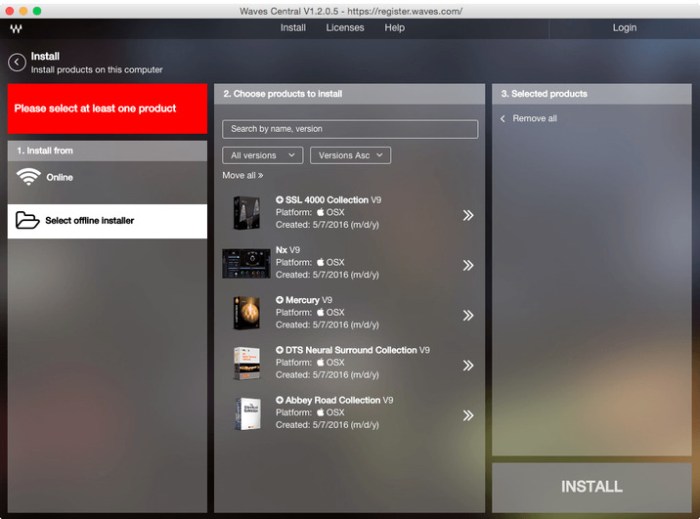Move DTS Neural Surround Collection to selected

coord(468,365)
